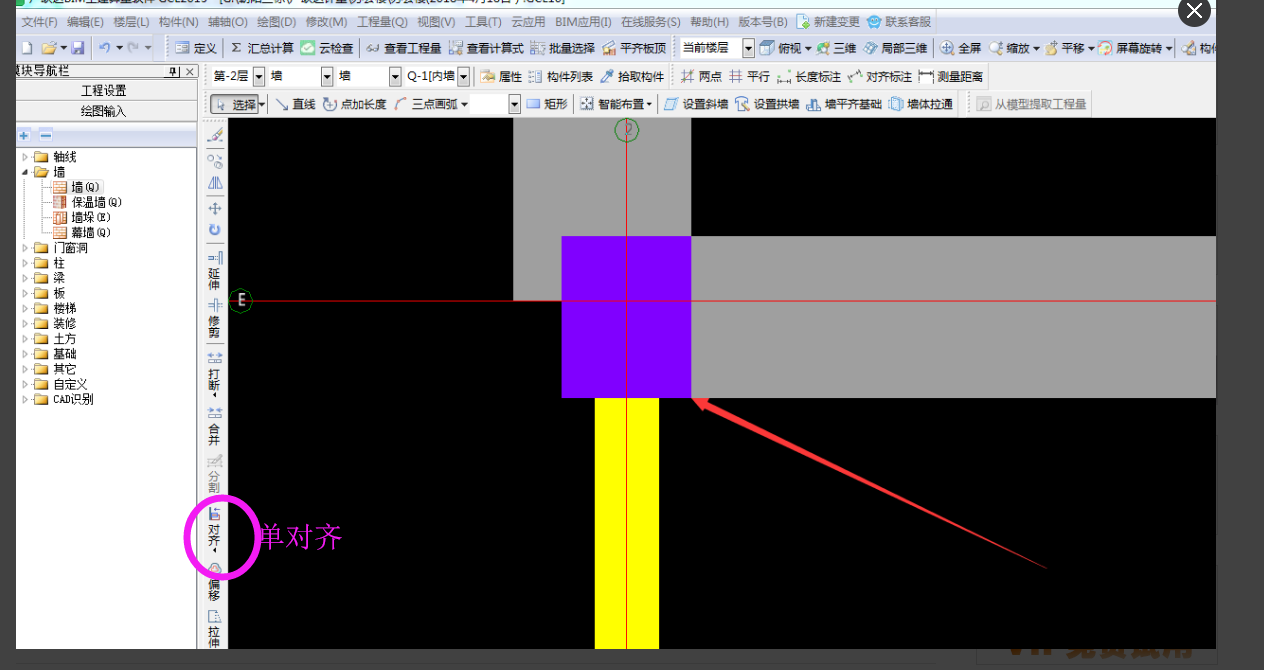Open 屏幕旋转 screen rotate dropdown

[1168, 48]
